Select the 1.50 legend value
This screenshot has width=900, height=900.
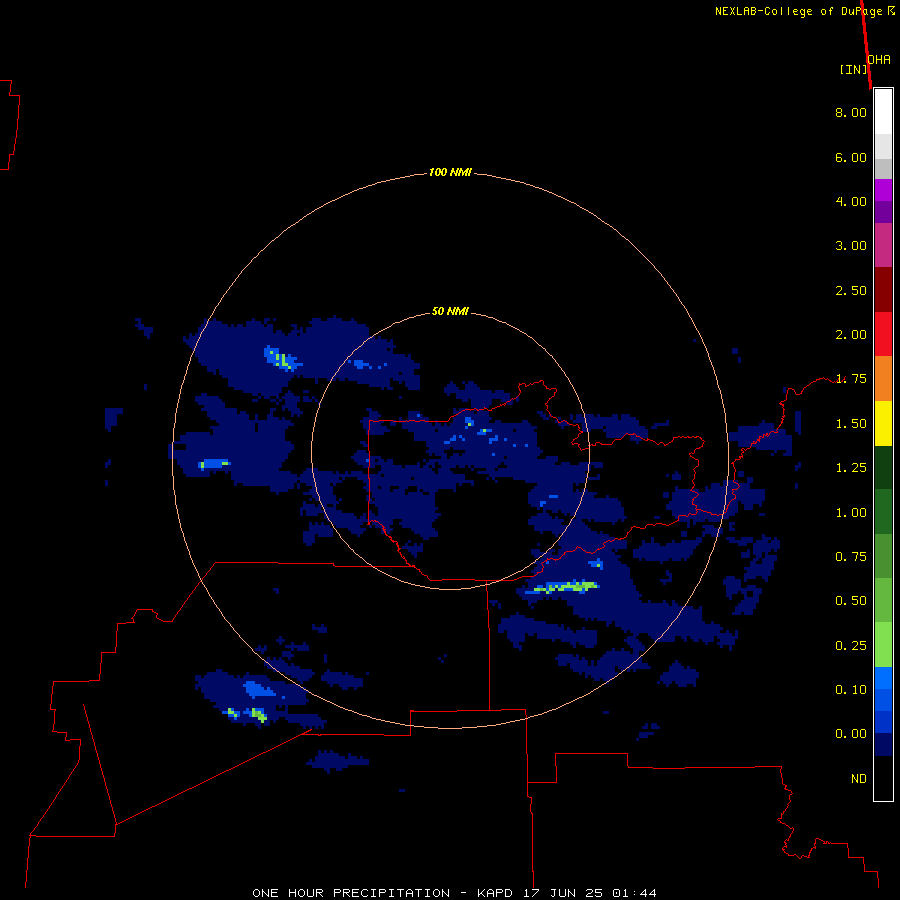[x=851, y=424]
